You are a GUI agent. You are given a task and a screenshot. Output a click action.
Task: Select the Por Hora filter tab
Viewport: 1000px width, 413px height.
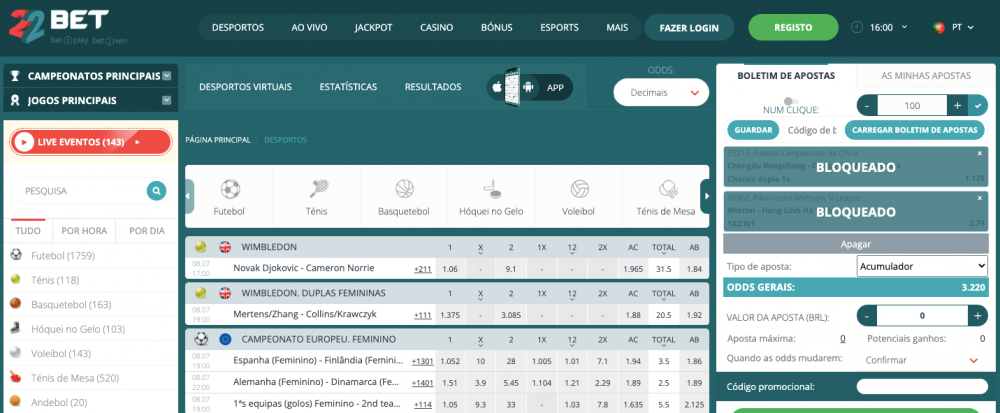[84, 231]
